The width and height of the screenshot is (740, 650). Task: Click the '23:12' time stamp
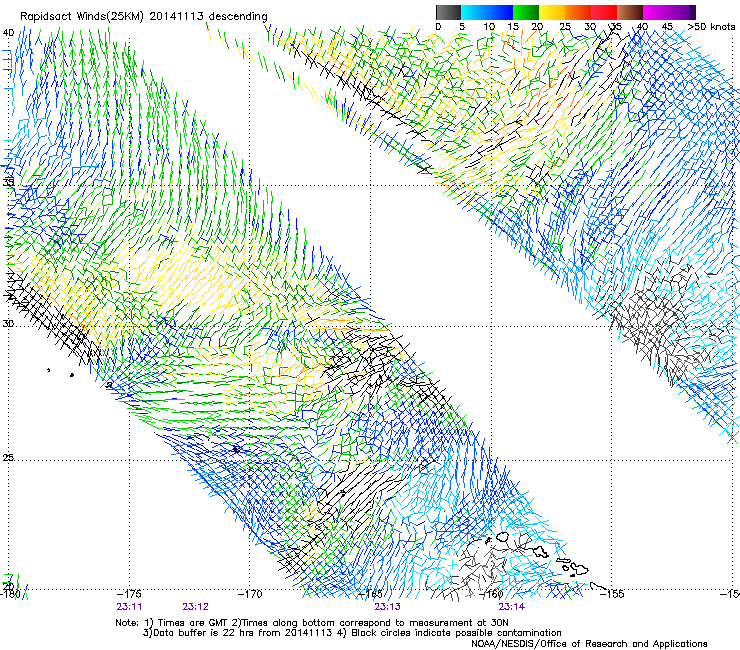coord(195,607)
